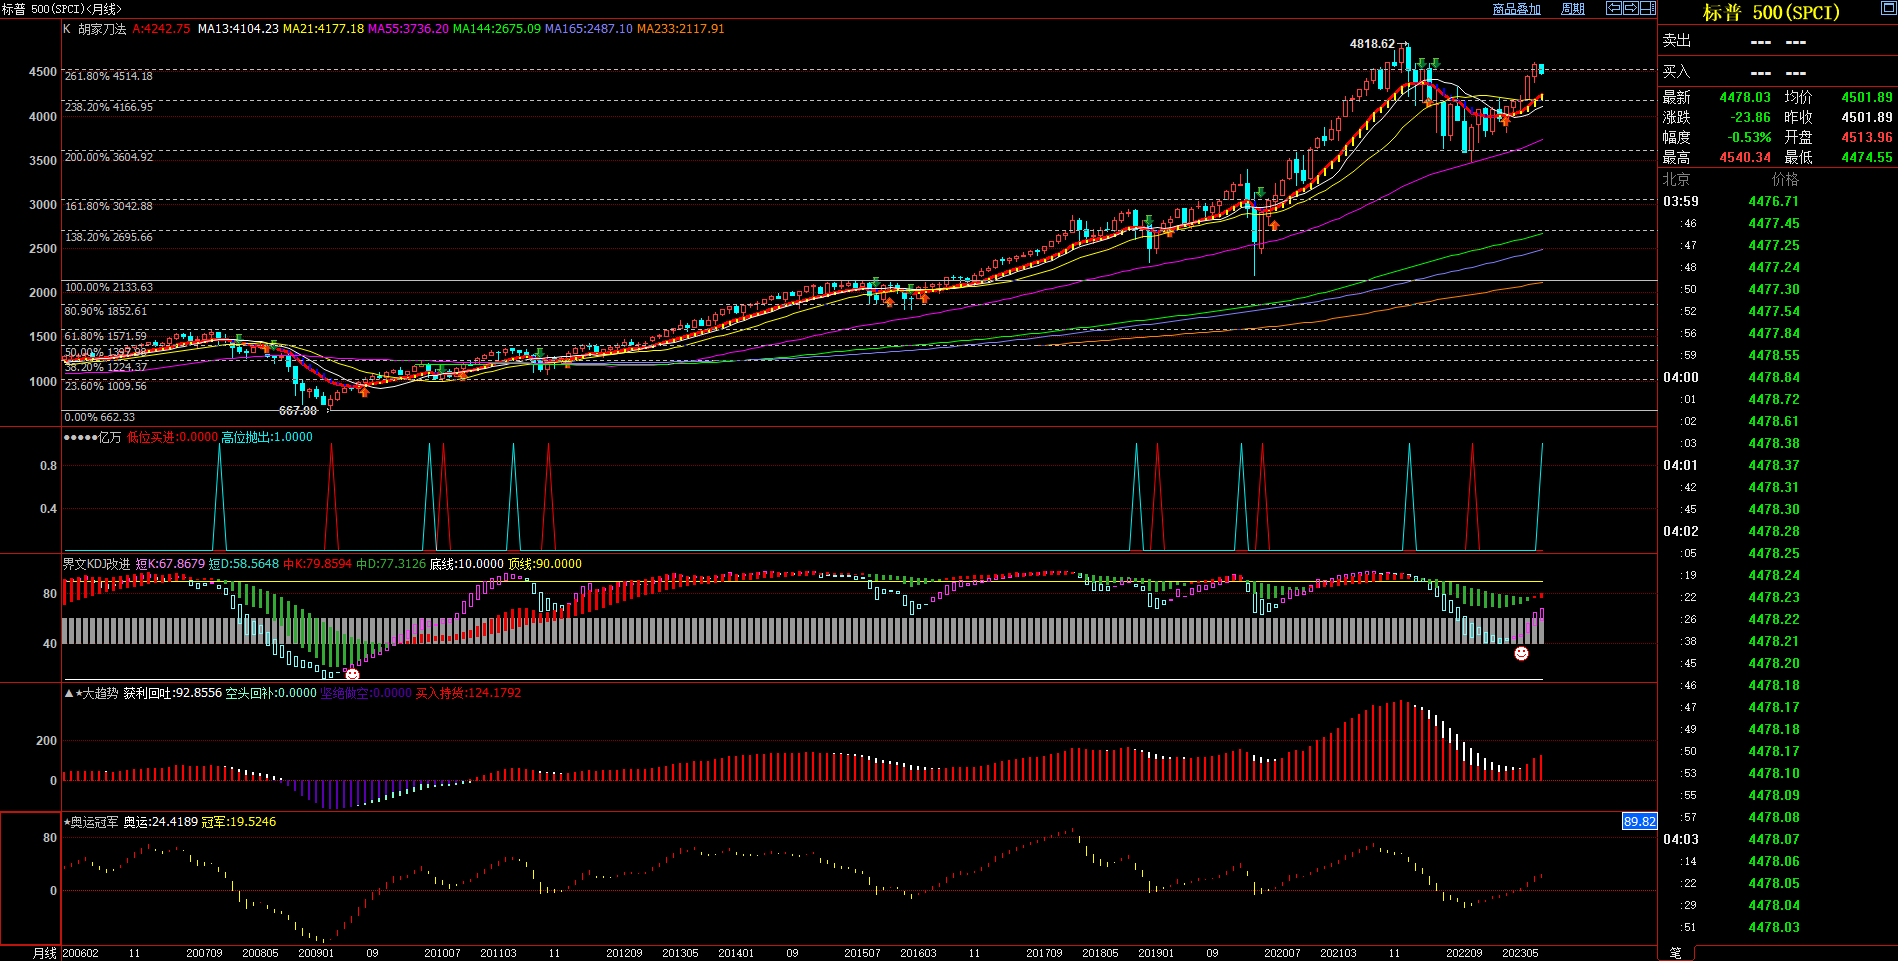
Task: Click the 奥运冠军 indicator label
Action: click(x=95, y=822)
